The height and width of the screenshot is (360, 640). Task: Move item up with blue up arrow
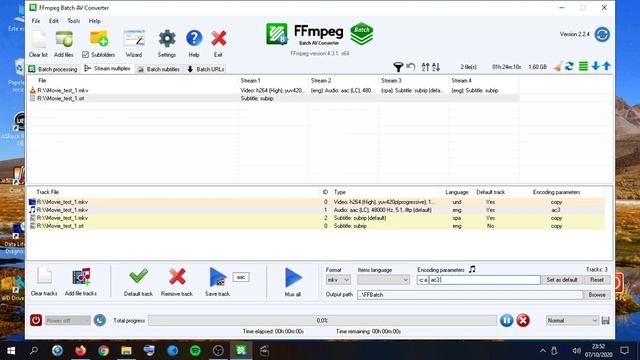607,66
